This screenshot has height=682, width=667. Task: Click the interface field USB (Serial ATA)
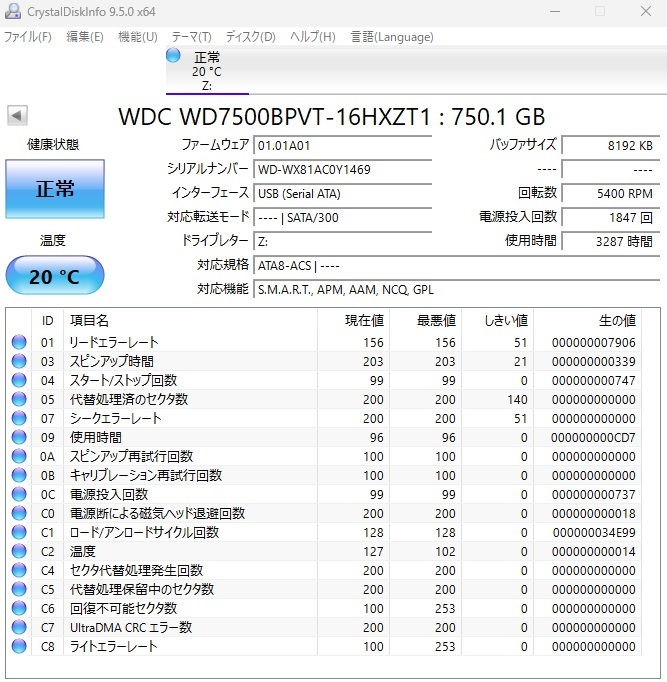pos(343,194)
